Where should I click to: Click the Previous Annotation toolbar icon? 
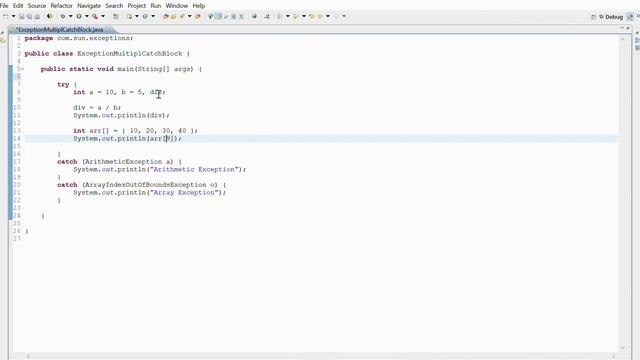pyautogui.click(x=296, y=16)
